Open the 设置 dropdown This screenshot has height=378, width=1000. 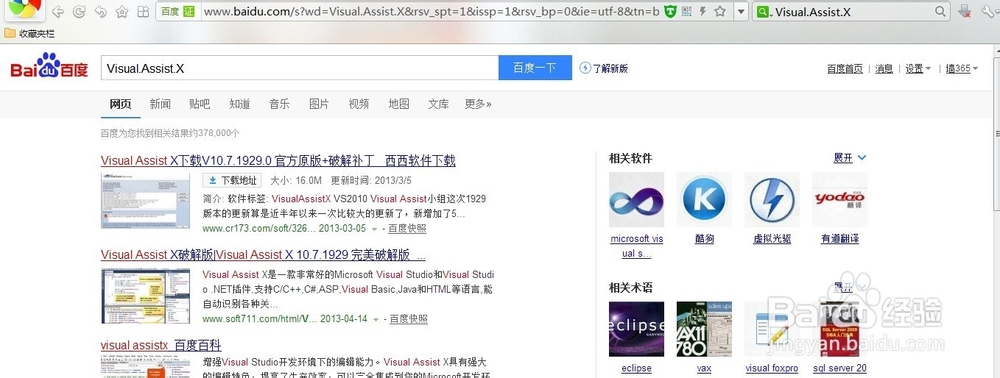click(x=918, y=69)
